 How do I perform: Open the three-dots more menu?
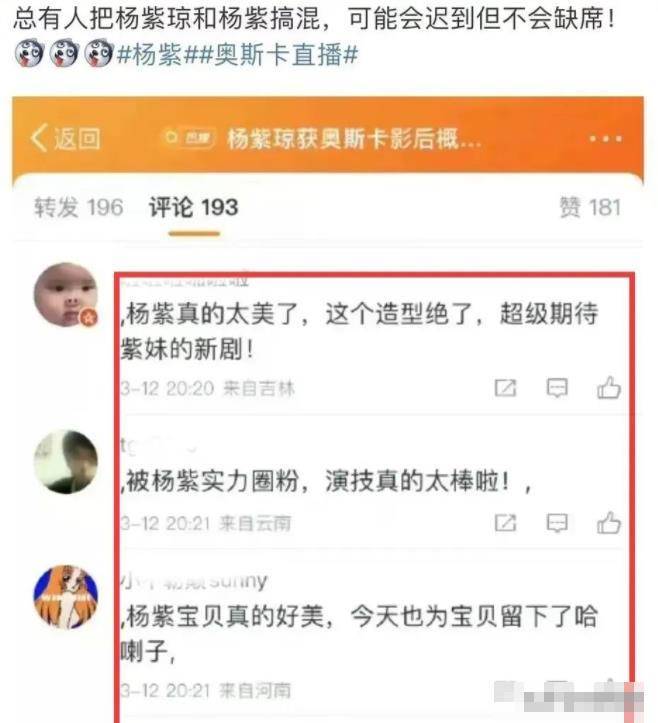tap(605, 138)
